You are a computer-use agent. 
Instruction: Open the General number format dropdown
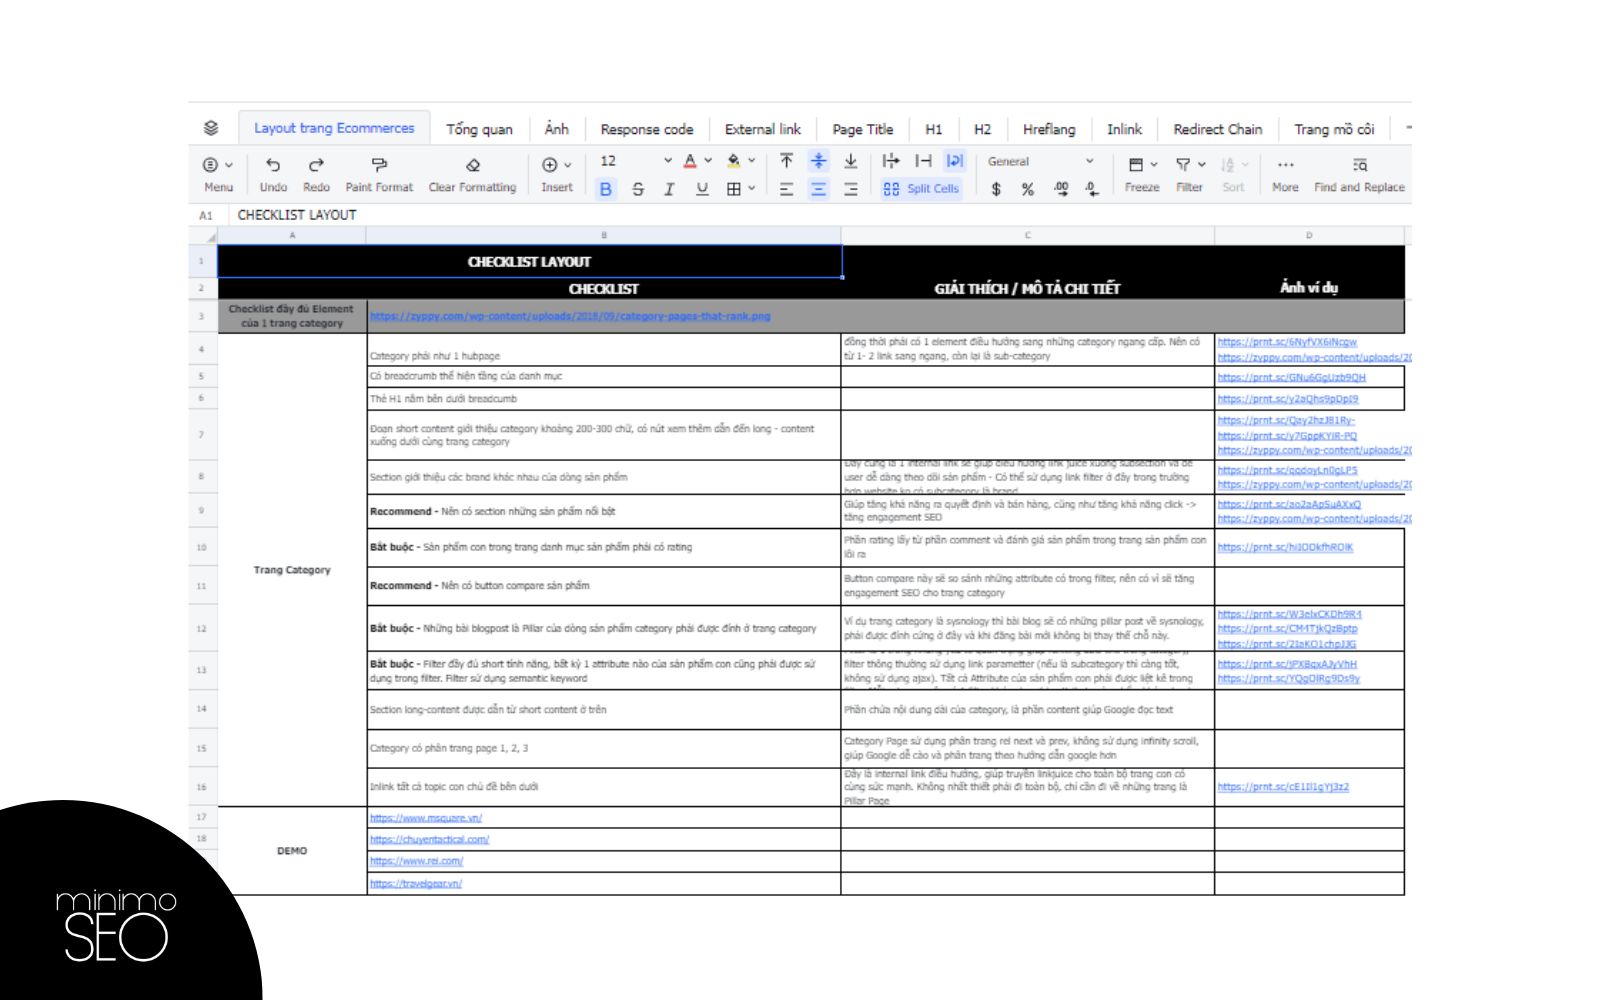pos(1040,161)
